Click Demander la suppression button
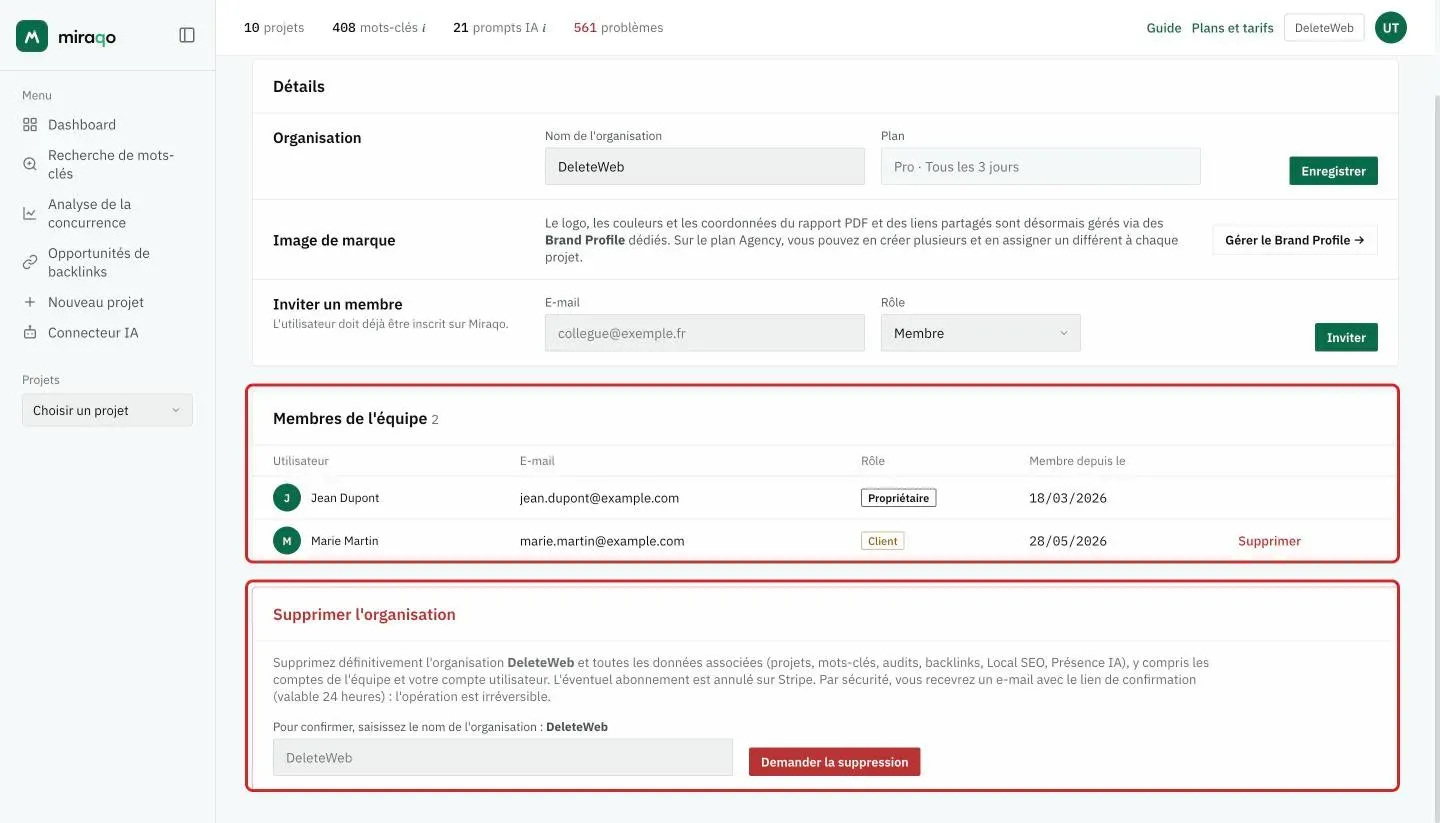This screenshot has width=1440, height=823. (834, 762)
